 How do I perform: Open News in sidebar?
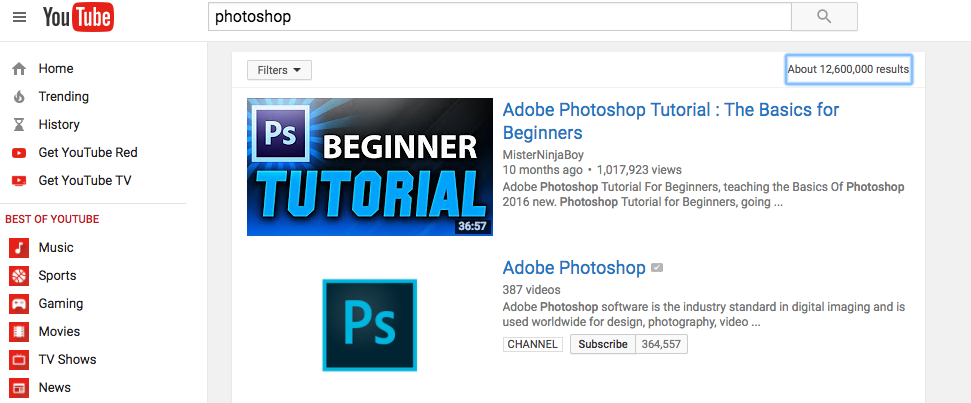coord(54,388)
